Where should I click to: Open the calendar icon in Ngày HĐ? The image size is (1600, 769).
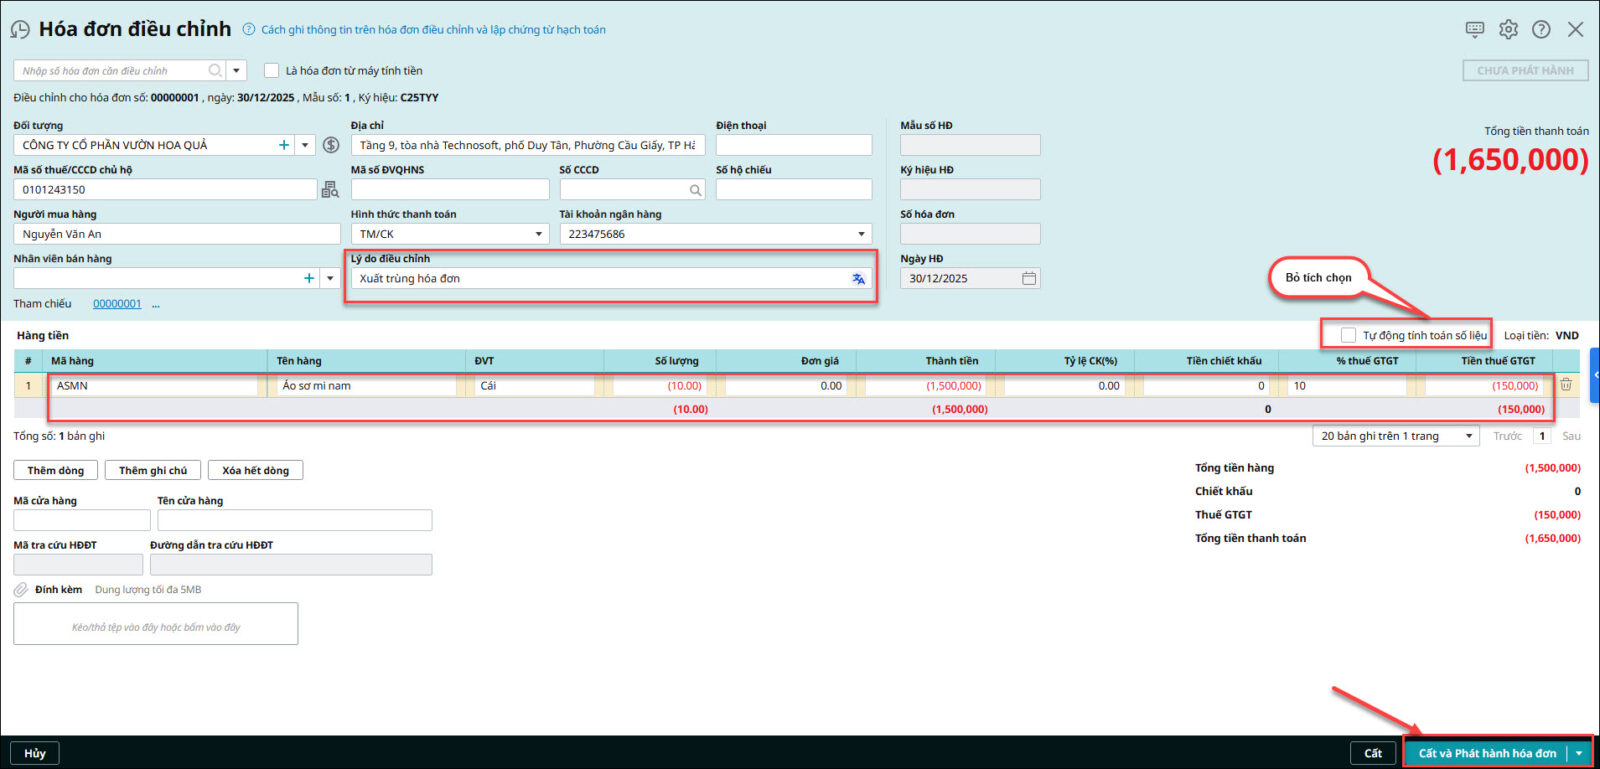pos(1029,279)
